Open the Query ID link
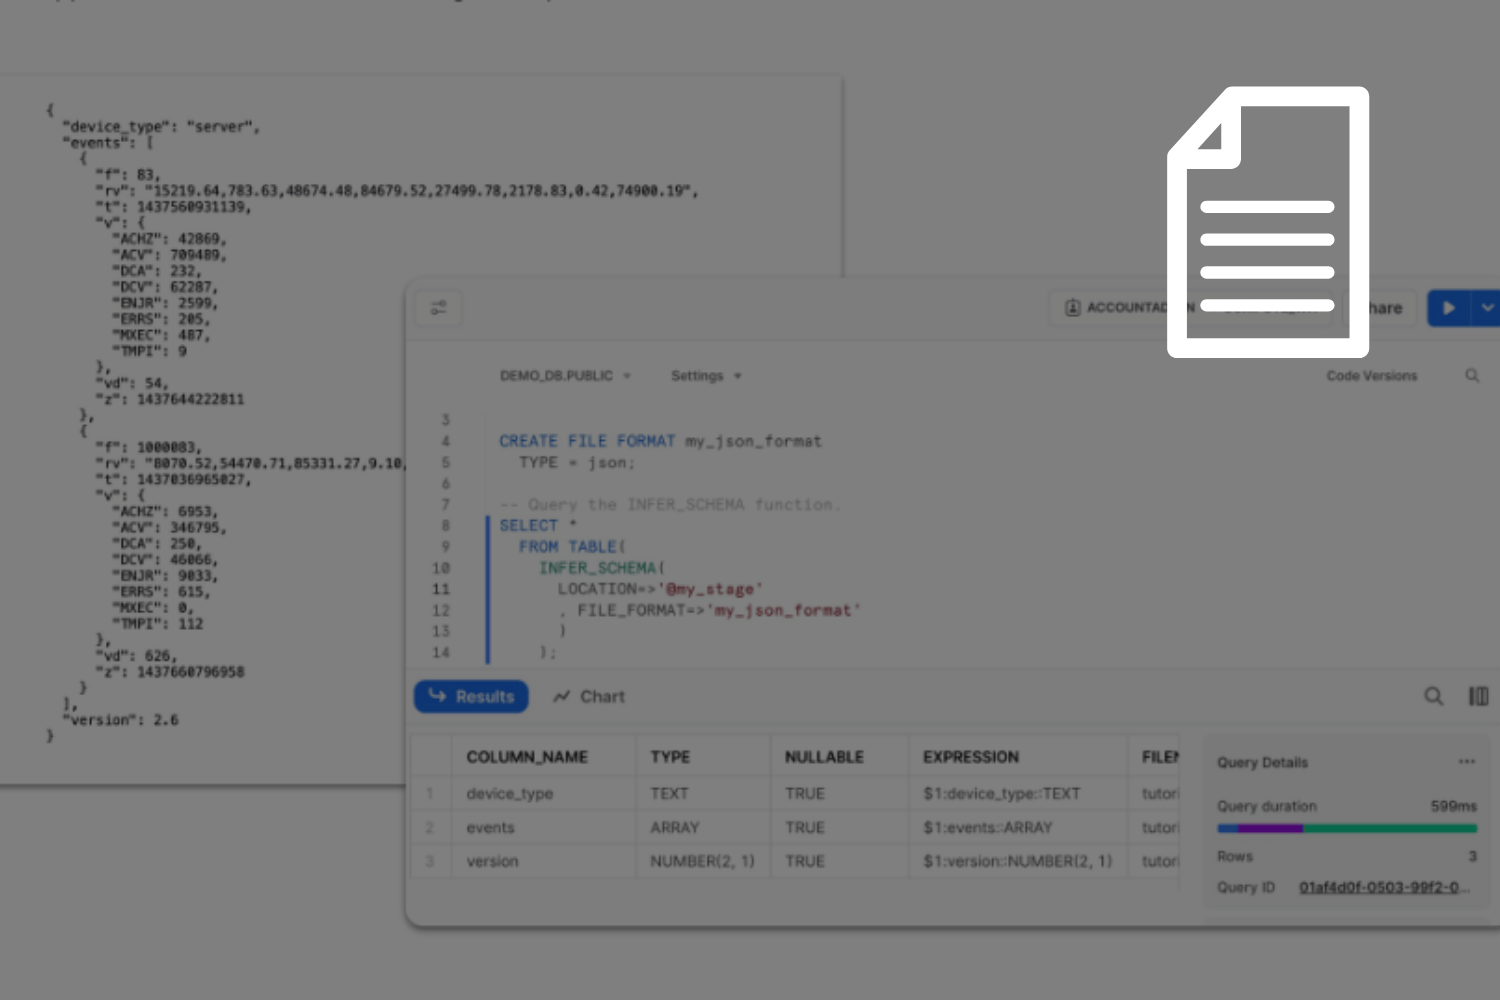The width and height of the screenshot is (1500, 1000). (x=1383, y=887)
